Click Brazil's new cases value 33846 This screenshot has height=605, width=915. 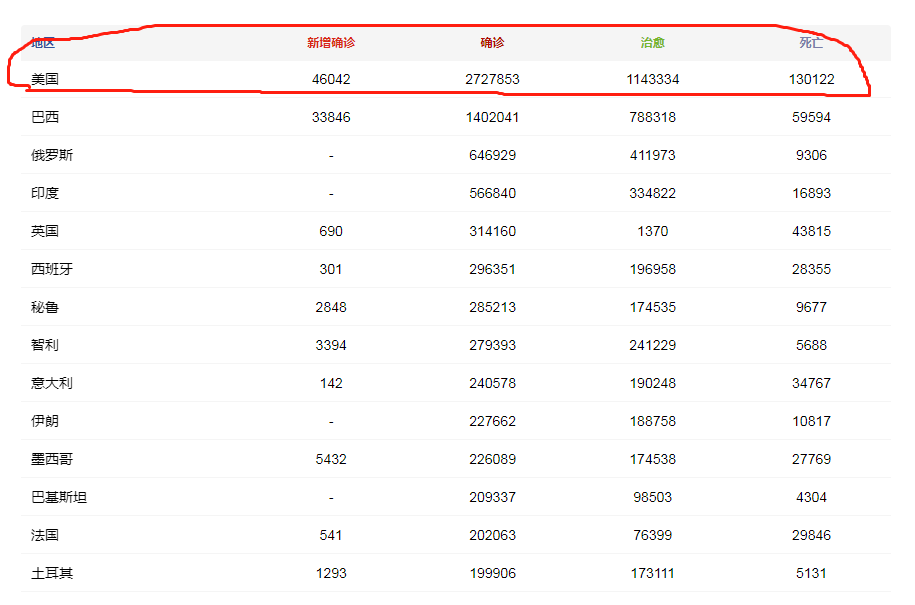coord(331,117)
